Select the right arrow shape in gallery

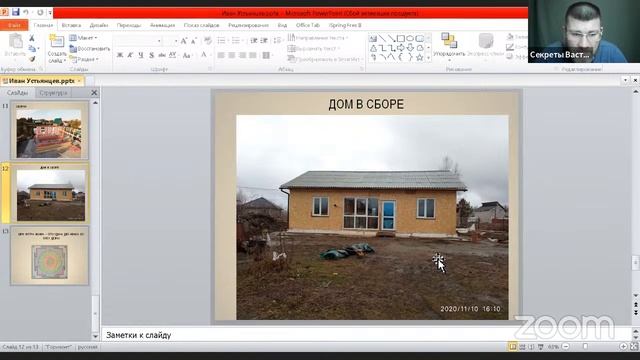tap(401, 48)
